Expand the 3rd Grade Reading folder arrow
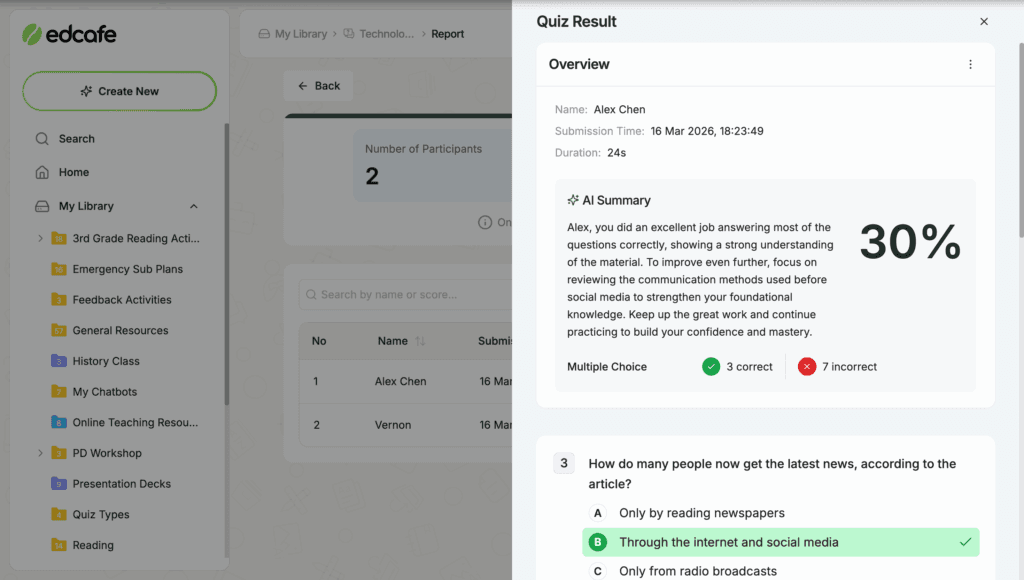Viewport: 1024px width, 580px height. 40,238
